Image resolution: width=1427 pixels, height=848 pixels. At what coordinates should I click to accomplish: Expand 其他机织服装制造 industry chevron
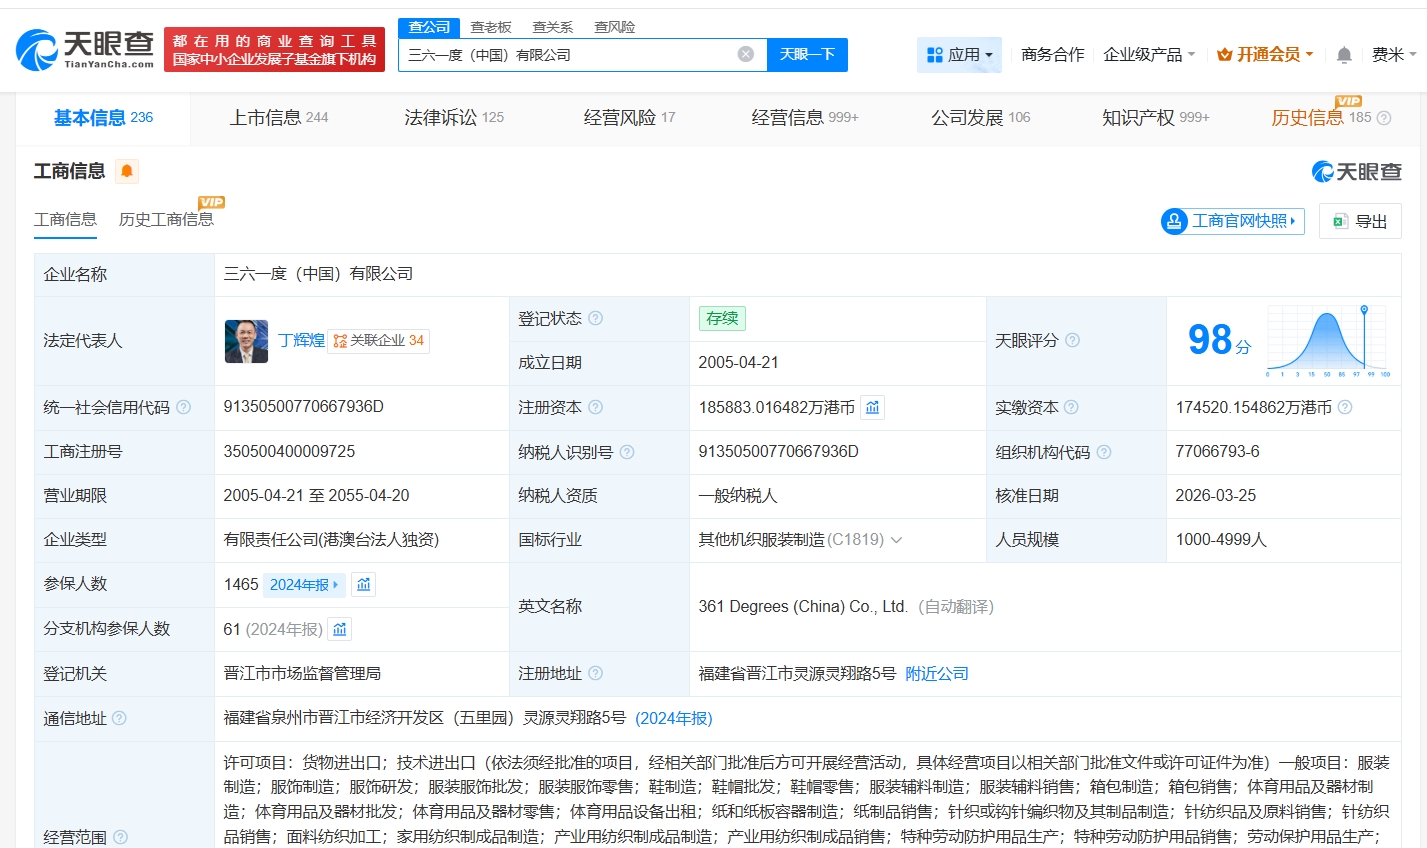click(896, 540)
